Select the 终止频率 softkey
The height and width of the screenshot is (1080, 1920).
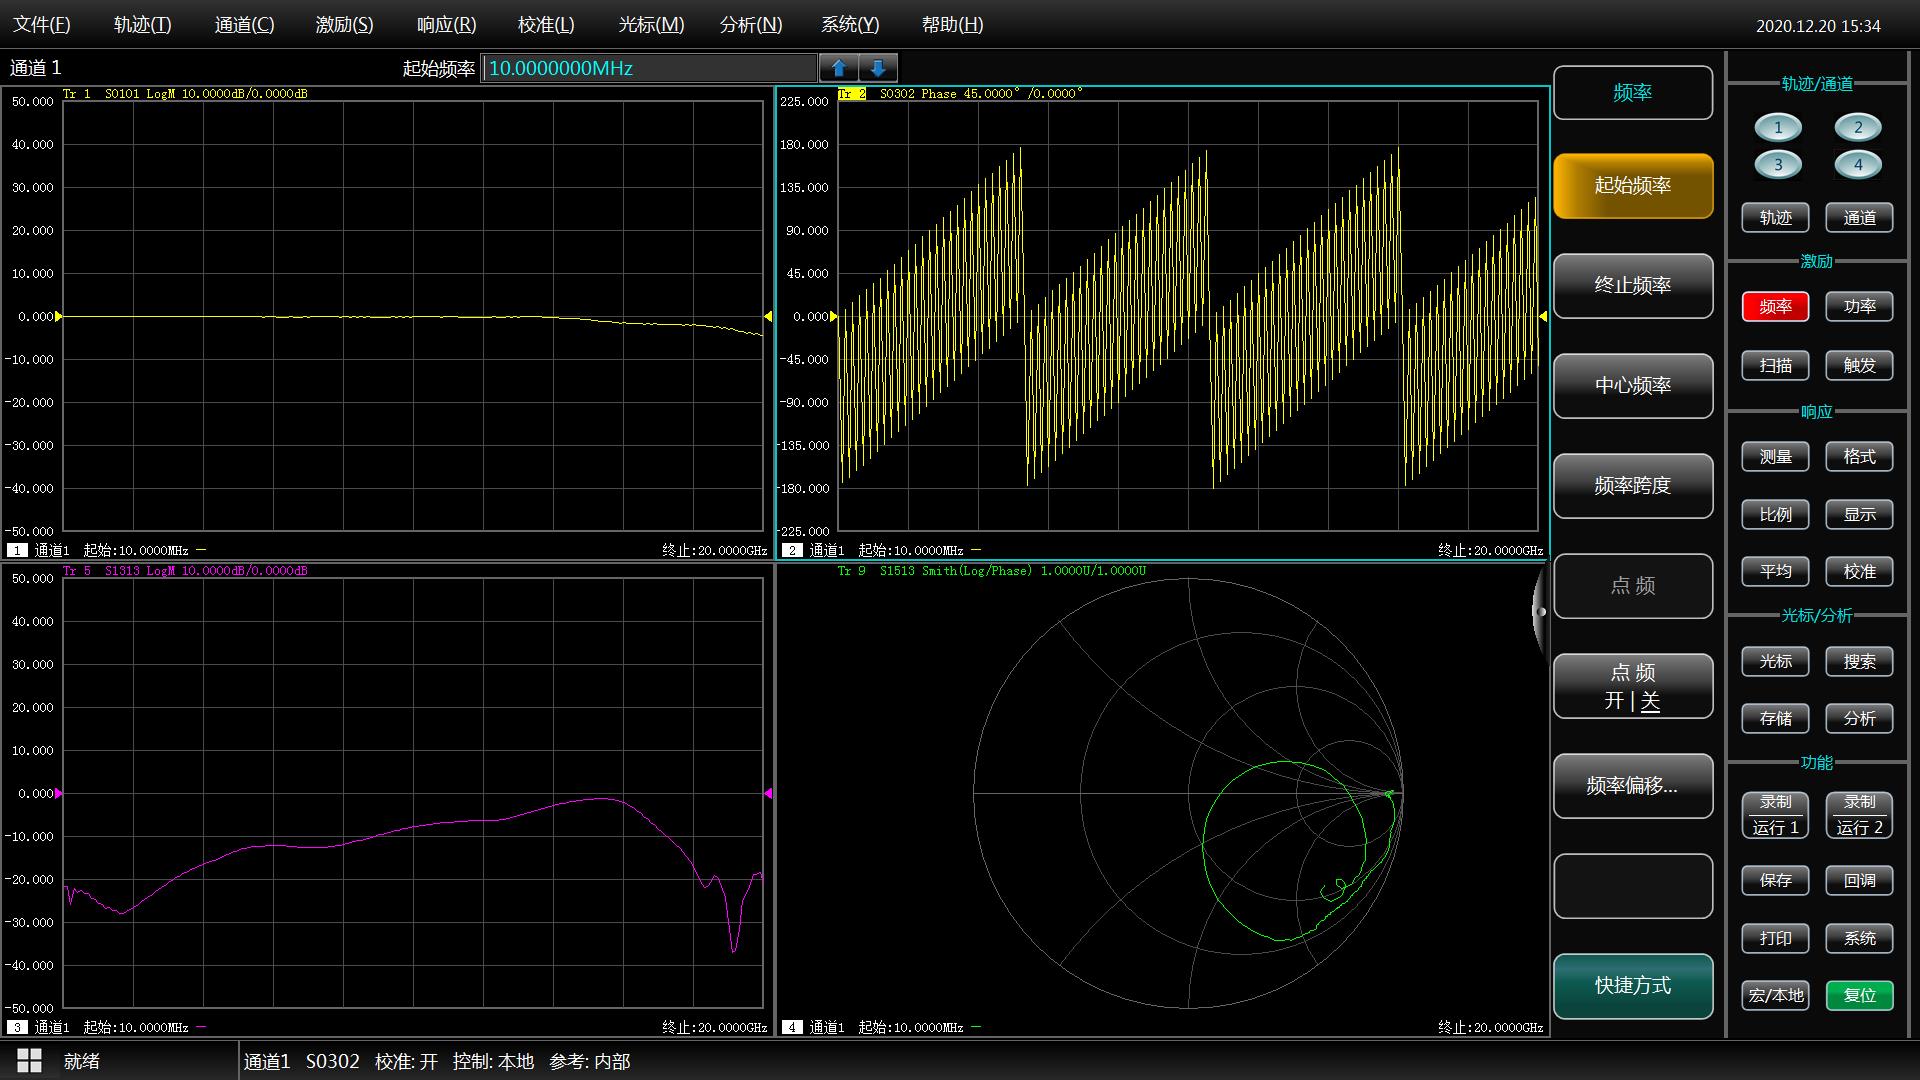tap(1633, 285)
